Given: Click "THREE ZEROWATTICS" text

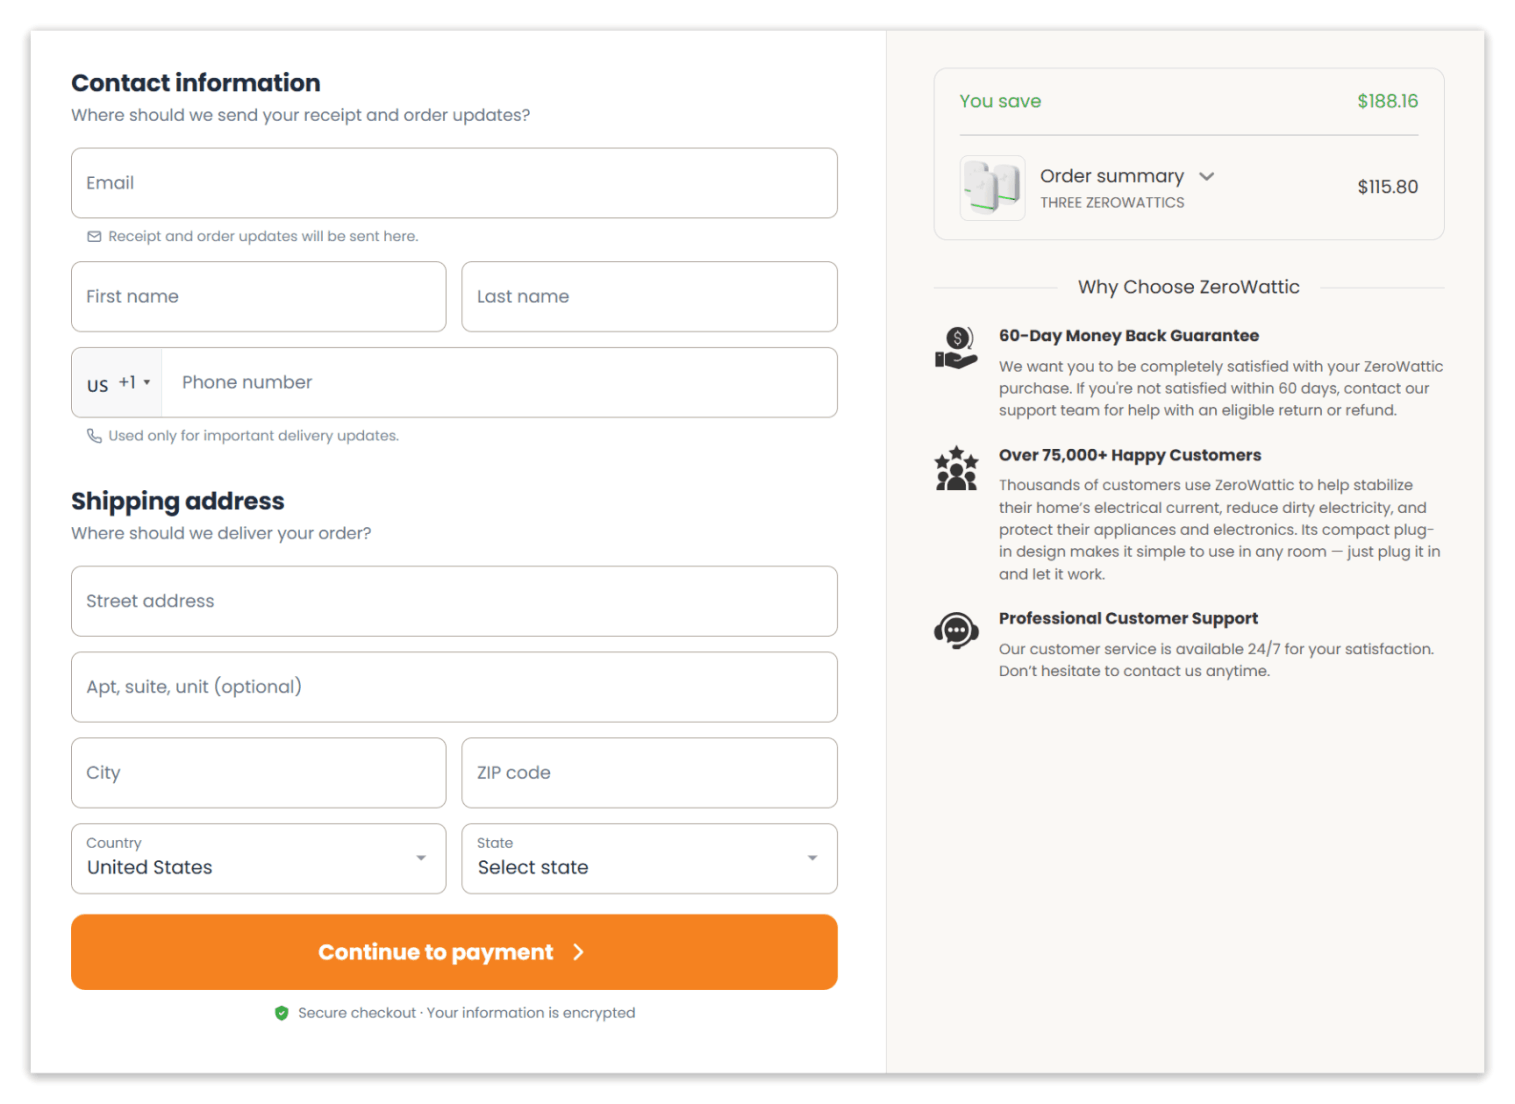Looking at the screenshot, I should click(x=1112, y=203).
